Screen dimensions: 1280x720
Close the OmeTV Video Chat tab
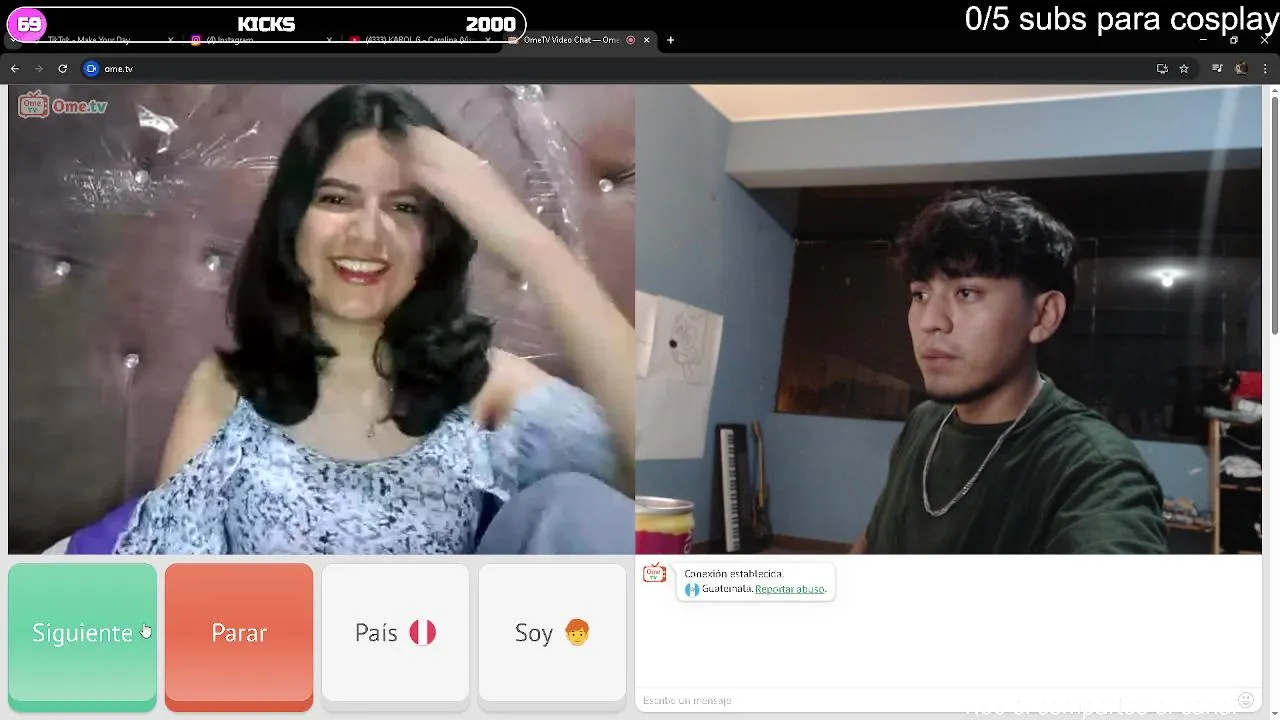coord(647,40)
